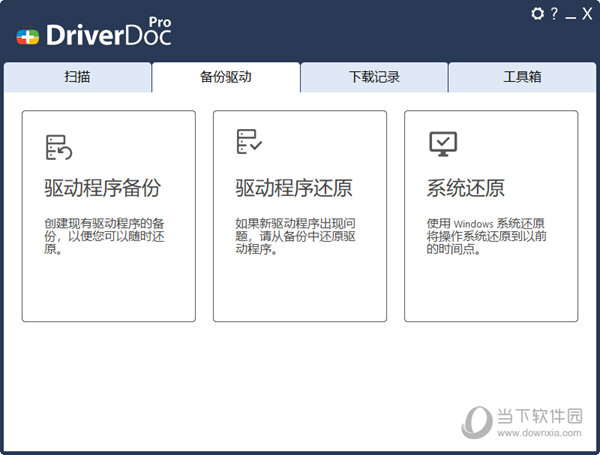600x455 pixels.
Task: Close the DriverDoc window
Action: pyautogui.click(x=587, y=14)
